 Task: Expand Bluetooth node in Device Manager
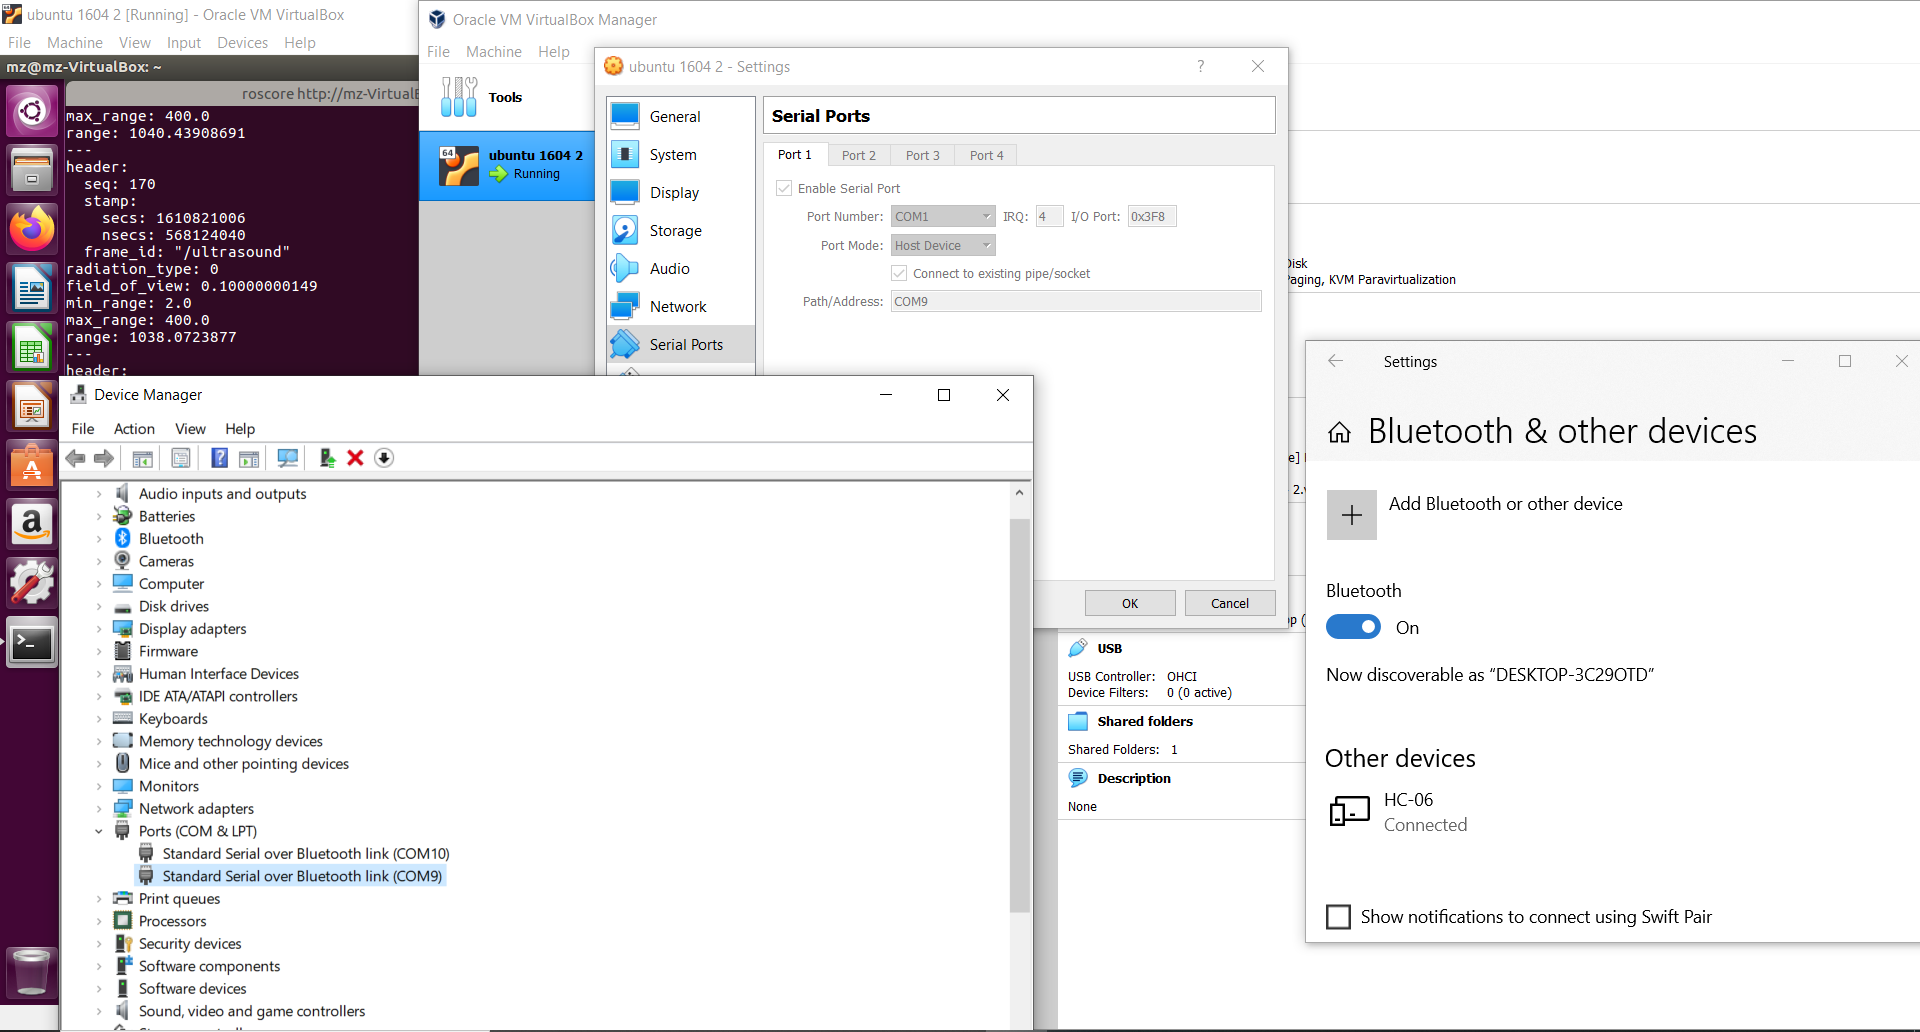point(99,539)
